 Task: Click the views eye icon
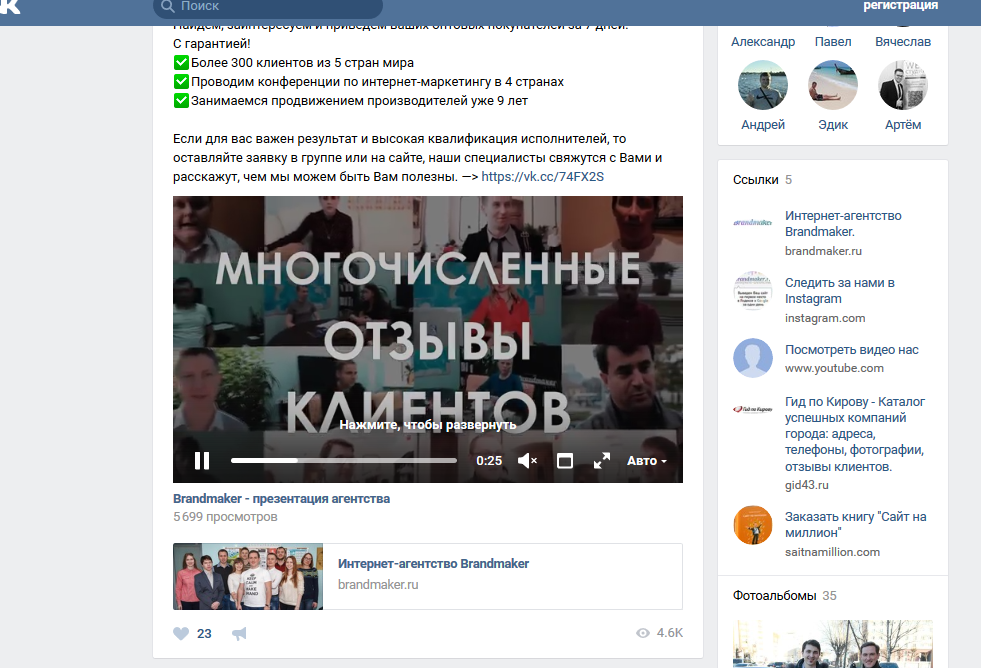click(x=643, y=633)
